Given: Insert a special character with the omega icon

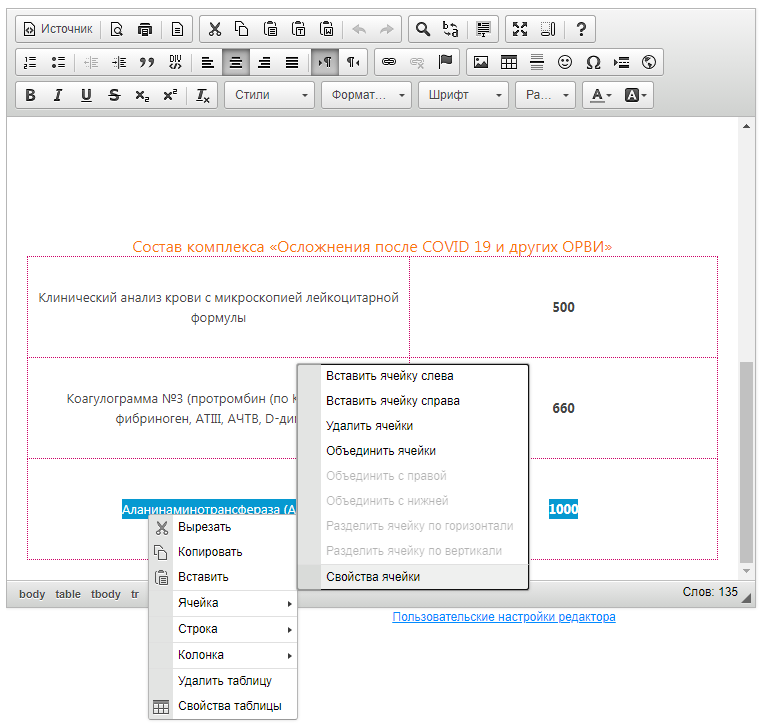Looking at the screenshot, I should tap(593, 62).
